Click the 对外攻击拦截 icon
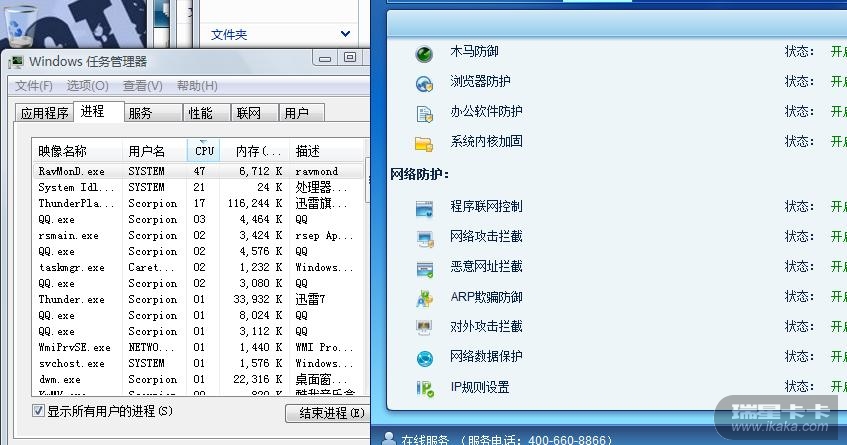Viewport: 847px width, 445px height. click(425, 328)
